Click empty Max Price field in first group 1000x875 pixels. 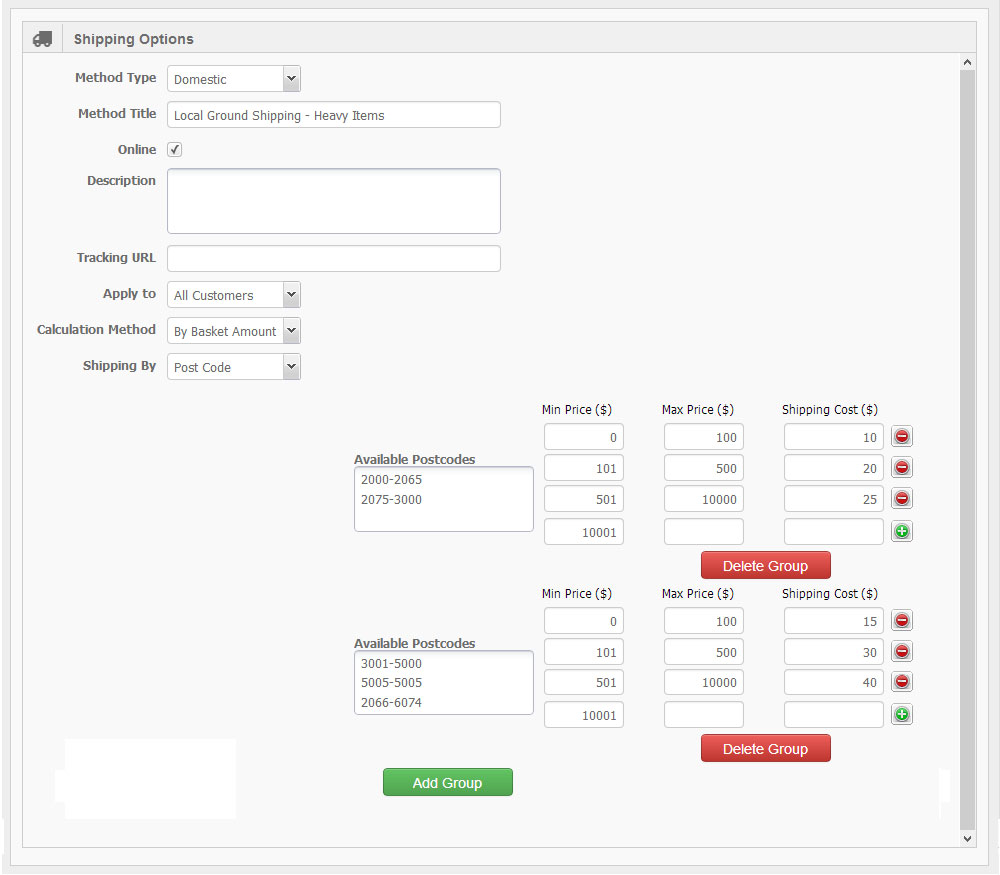pyautogui.click(x=703, y=531)
